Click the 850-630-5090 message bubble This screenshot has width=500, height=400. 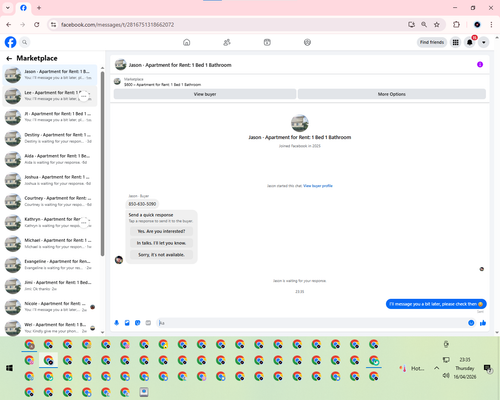coord(142,204)
